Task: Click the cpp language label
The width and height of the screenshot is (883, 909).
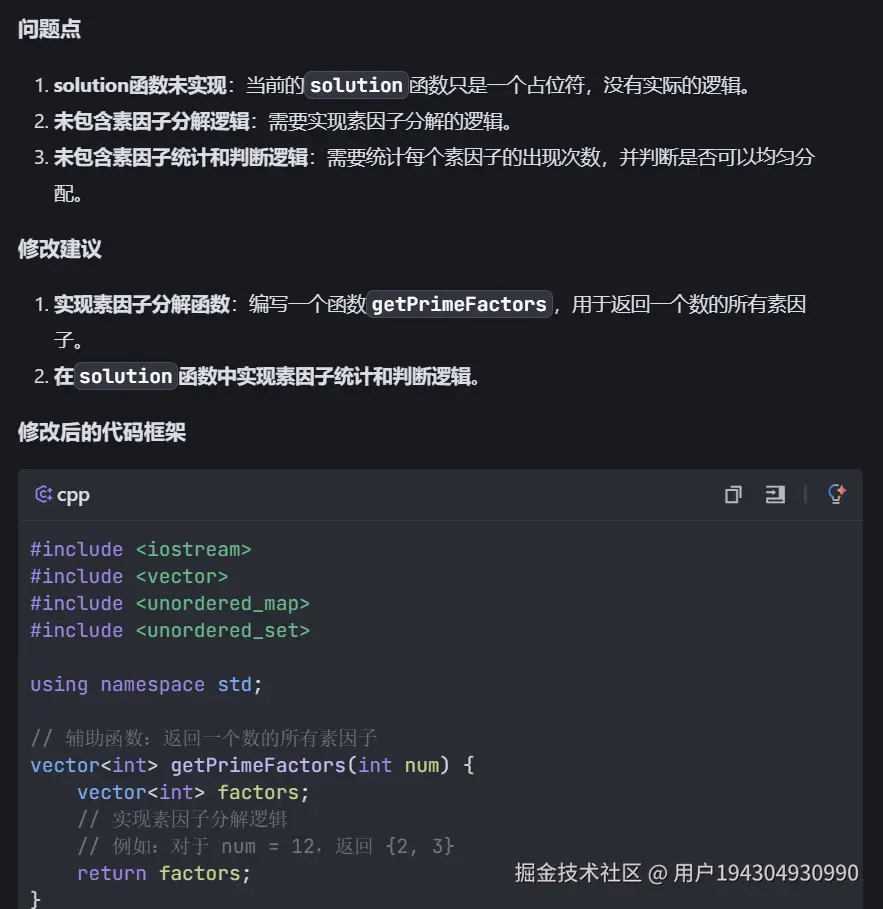Action: (x=73, y=495)
